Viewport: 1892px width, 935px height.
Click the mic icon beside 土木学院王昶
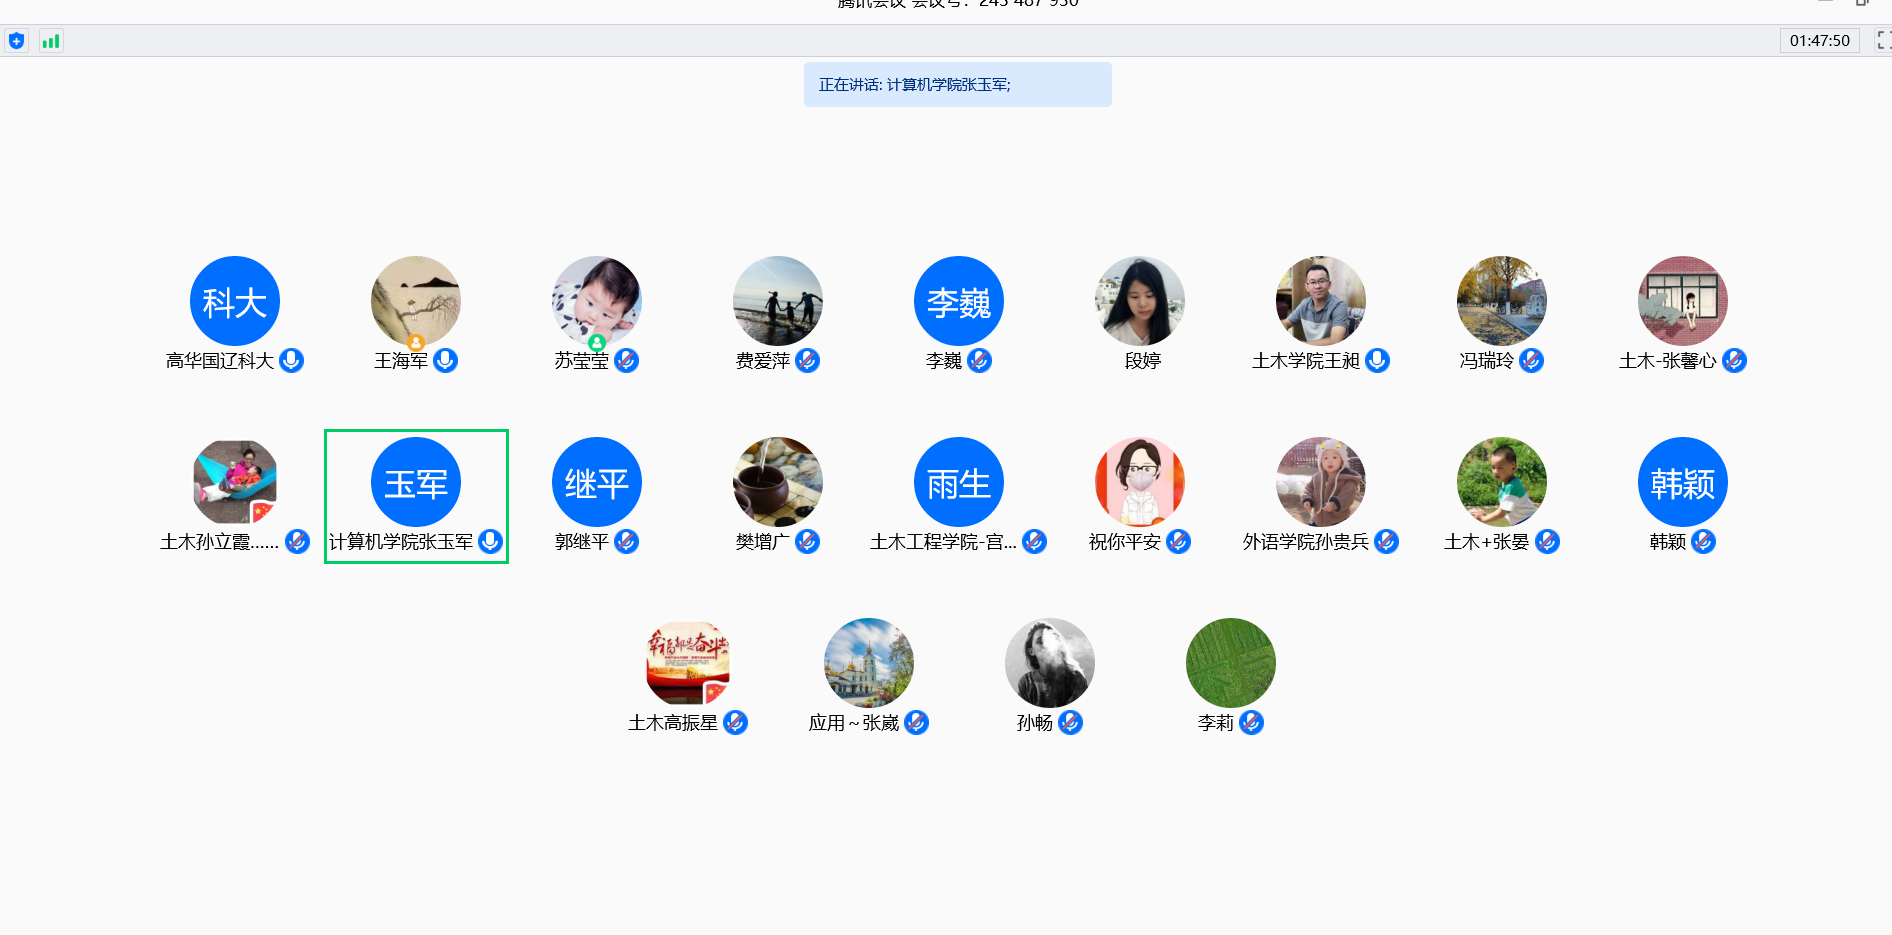click(x=1377, y=360)
